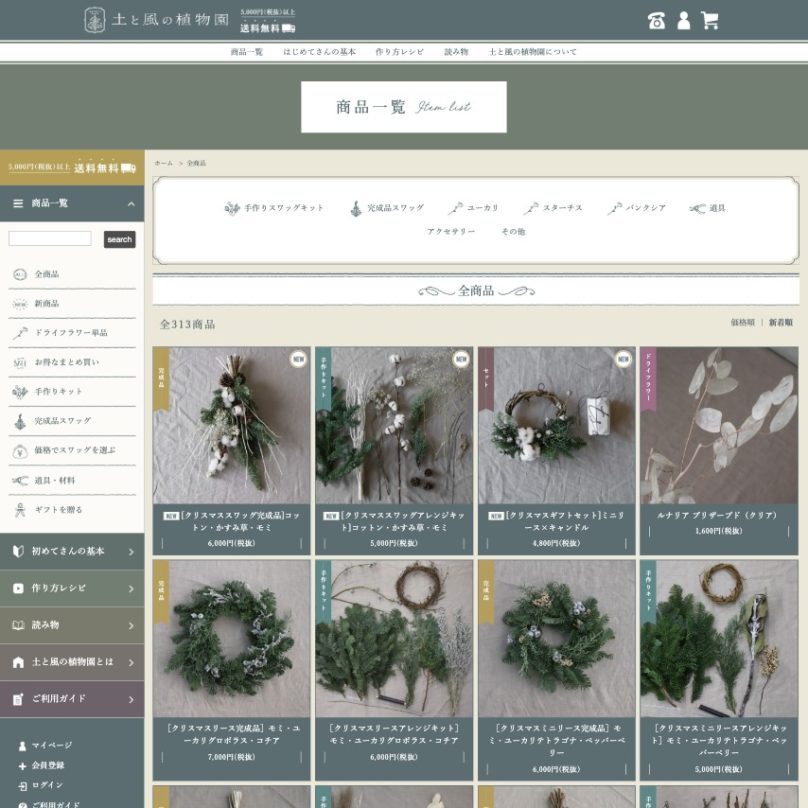Sort products by 価格順
Screen dimensions: 808x808
coord(743,323)
